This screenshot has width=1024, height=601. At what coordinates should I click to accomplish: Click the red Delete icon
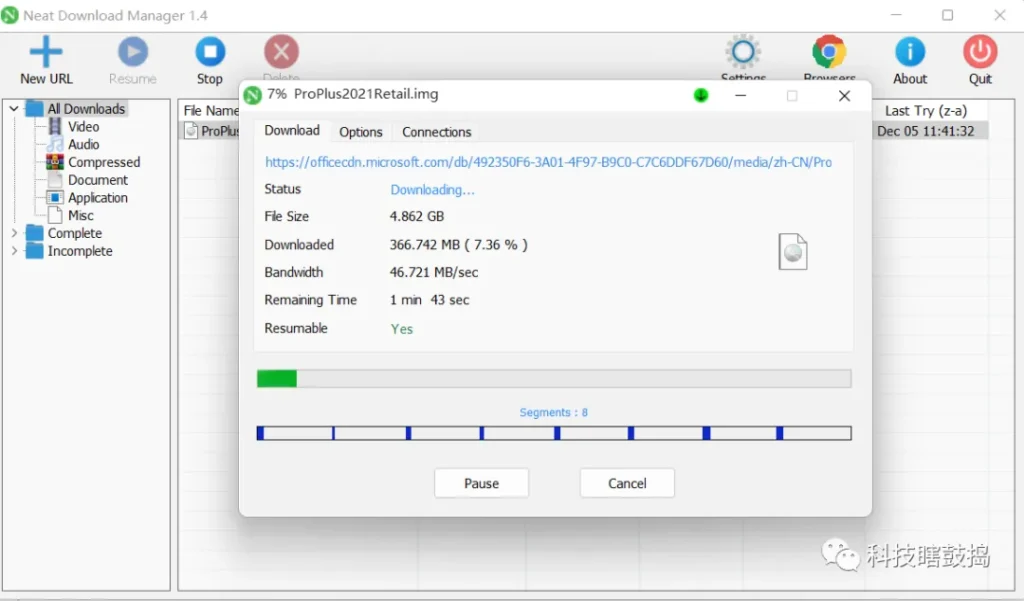coord(281,52)
